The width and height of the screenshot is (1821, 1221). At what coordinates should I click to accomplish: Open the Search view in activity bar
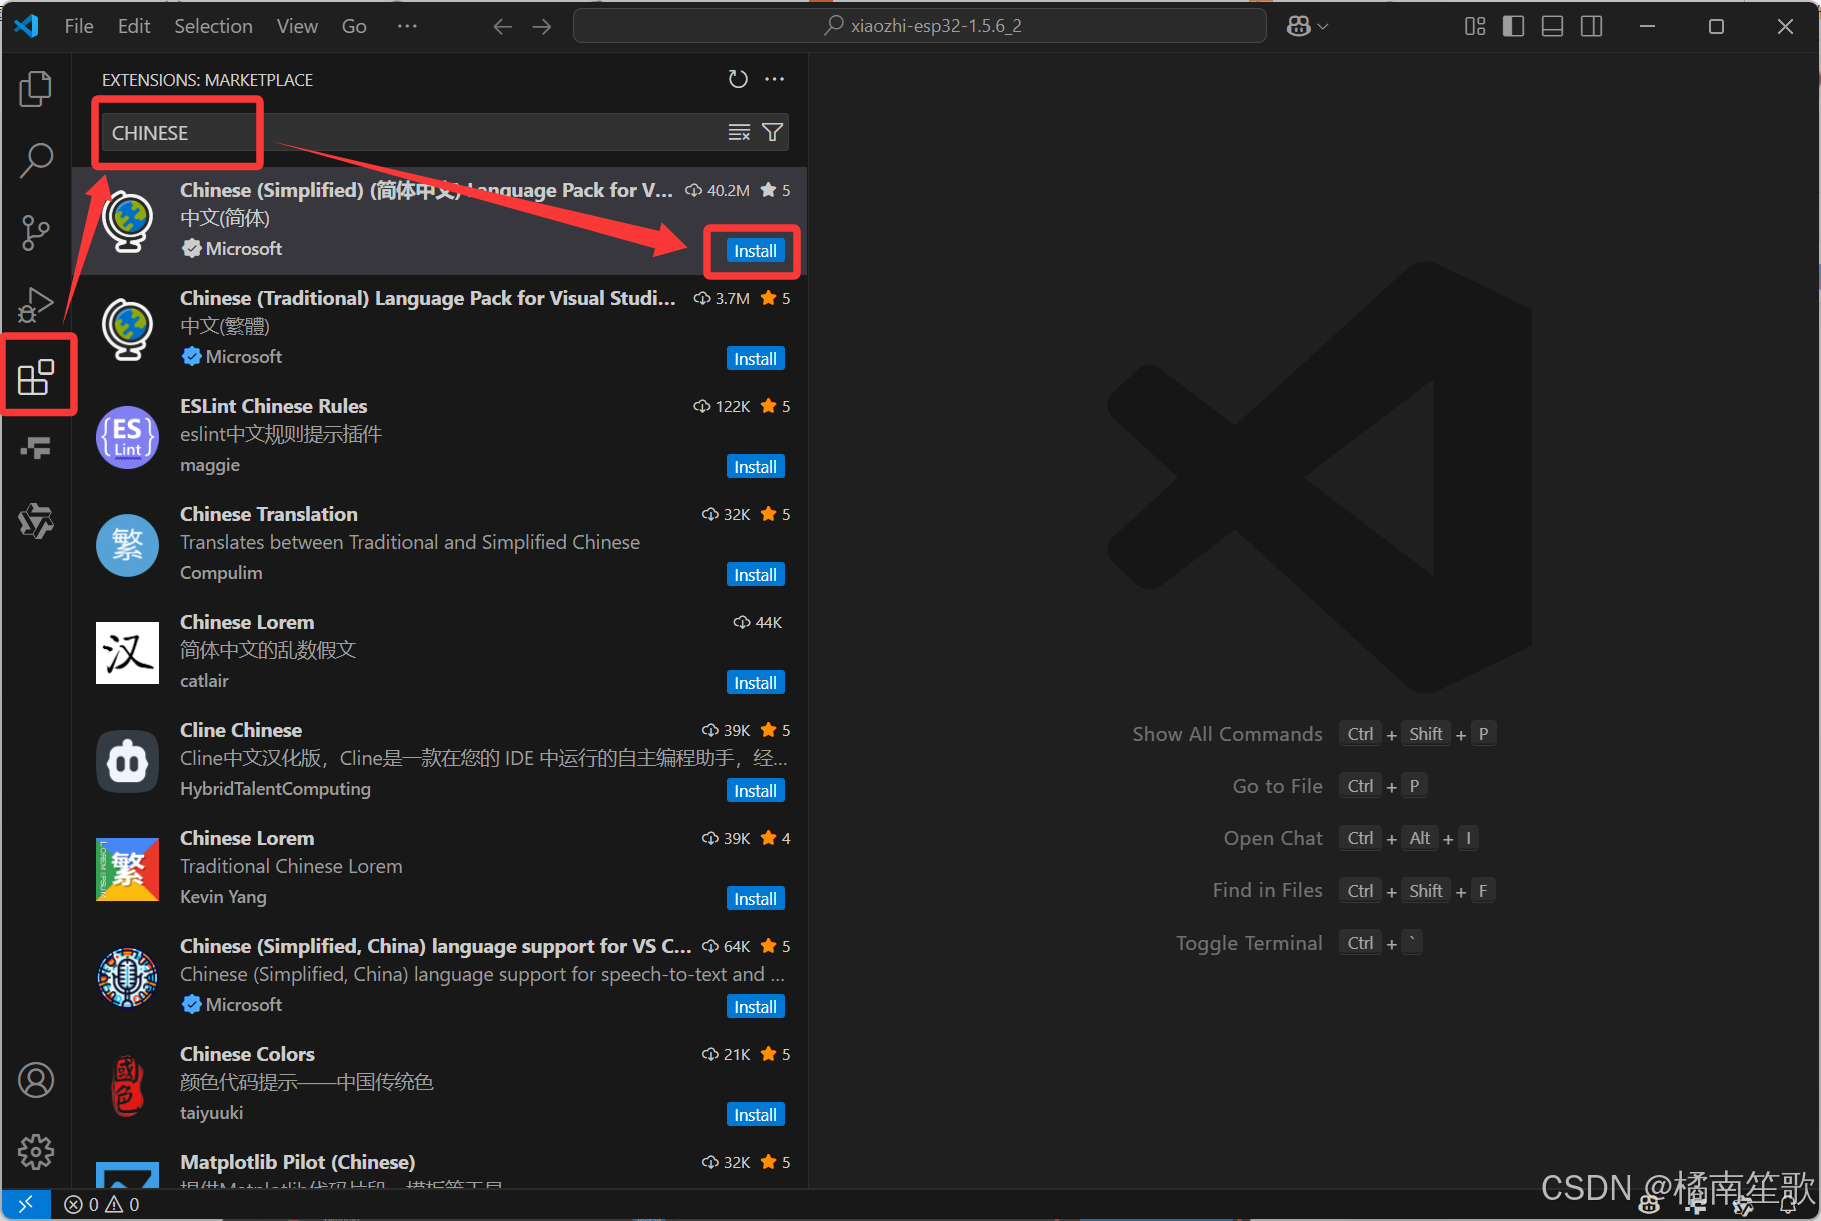36,160
